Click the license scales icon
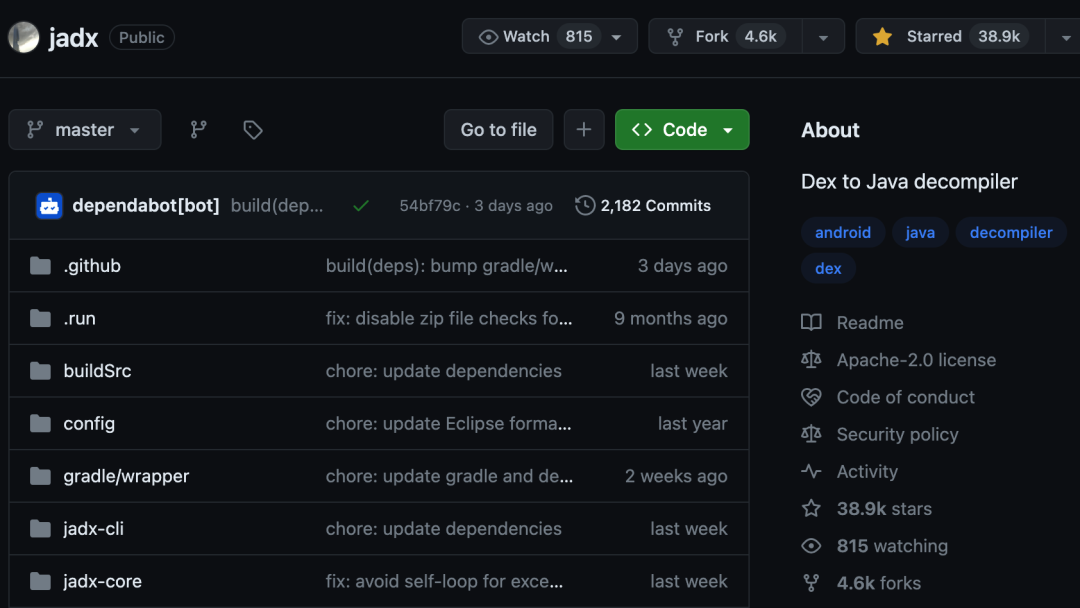This screenshot has height=608, width=1080. (x=811, y=359)
